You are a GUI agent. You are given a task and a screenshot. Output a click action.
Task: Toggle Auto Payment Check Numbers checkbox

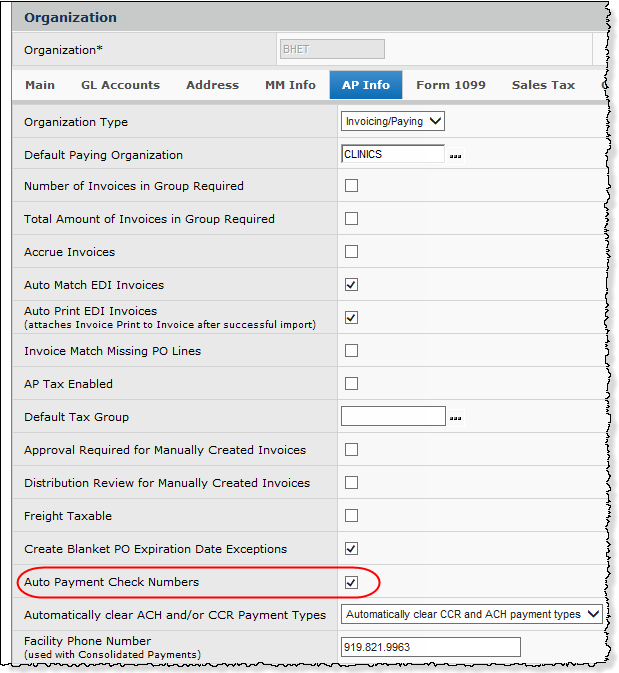(351, 581)
